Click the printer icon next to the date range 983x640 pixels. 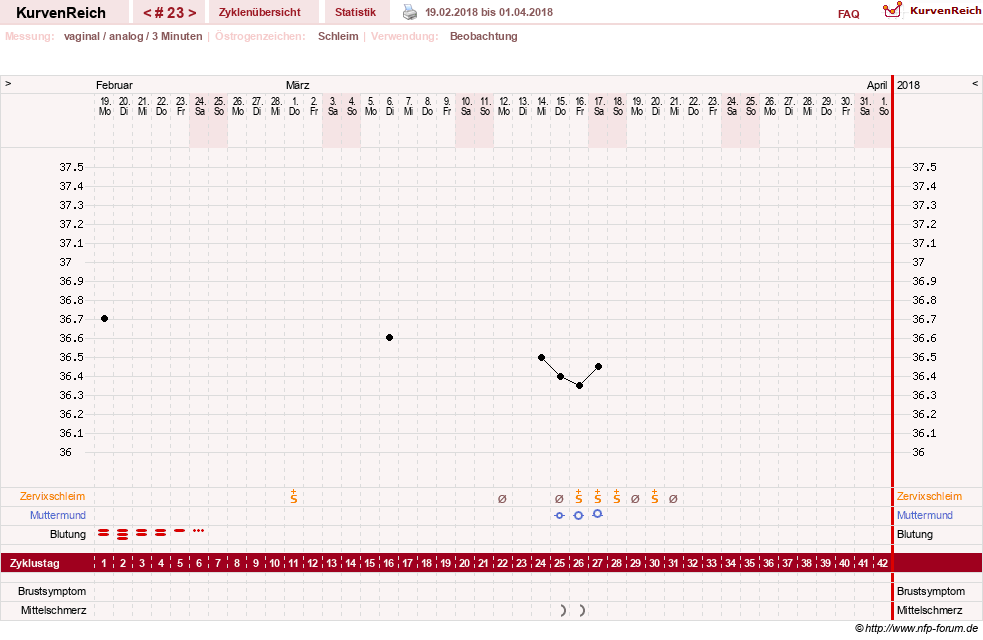point(409,12)
